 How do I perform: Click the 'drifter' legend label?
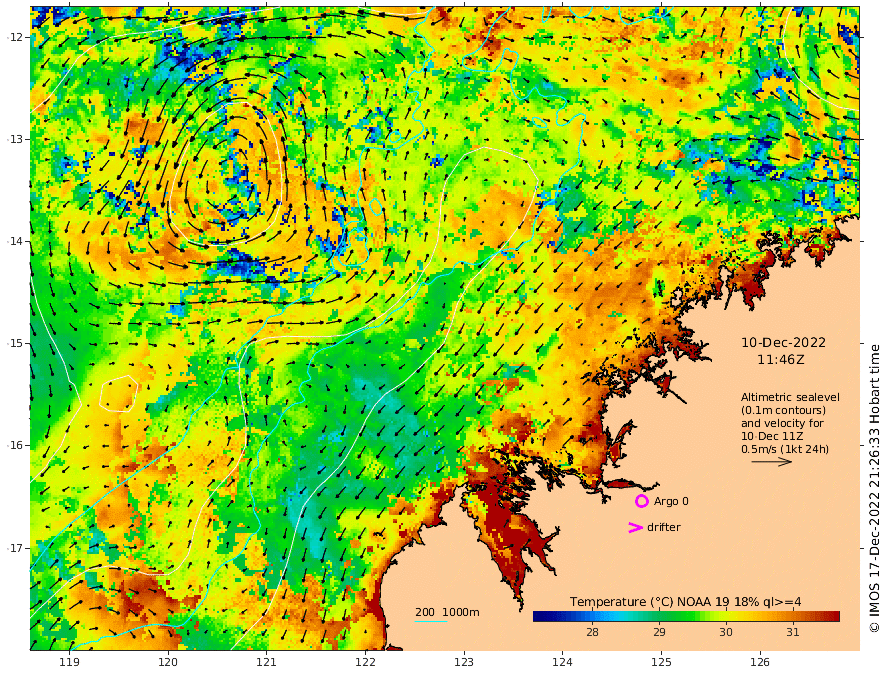(x=664, y=527)
